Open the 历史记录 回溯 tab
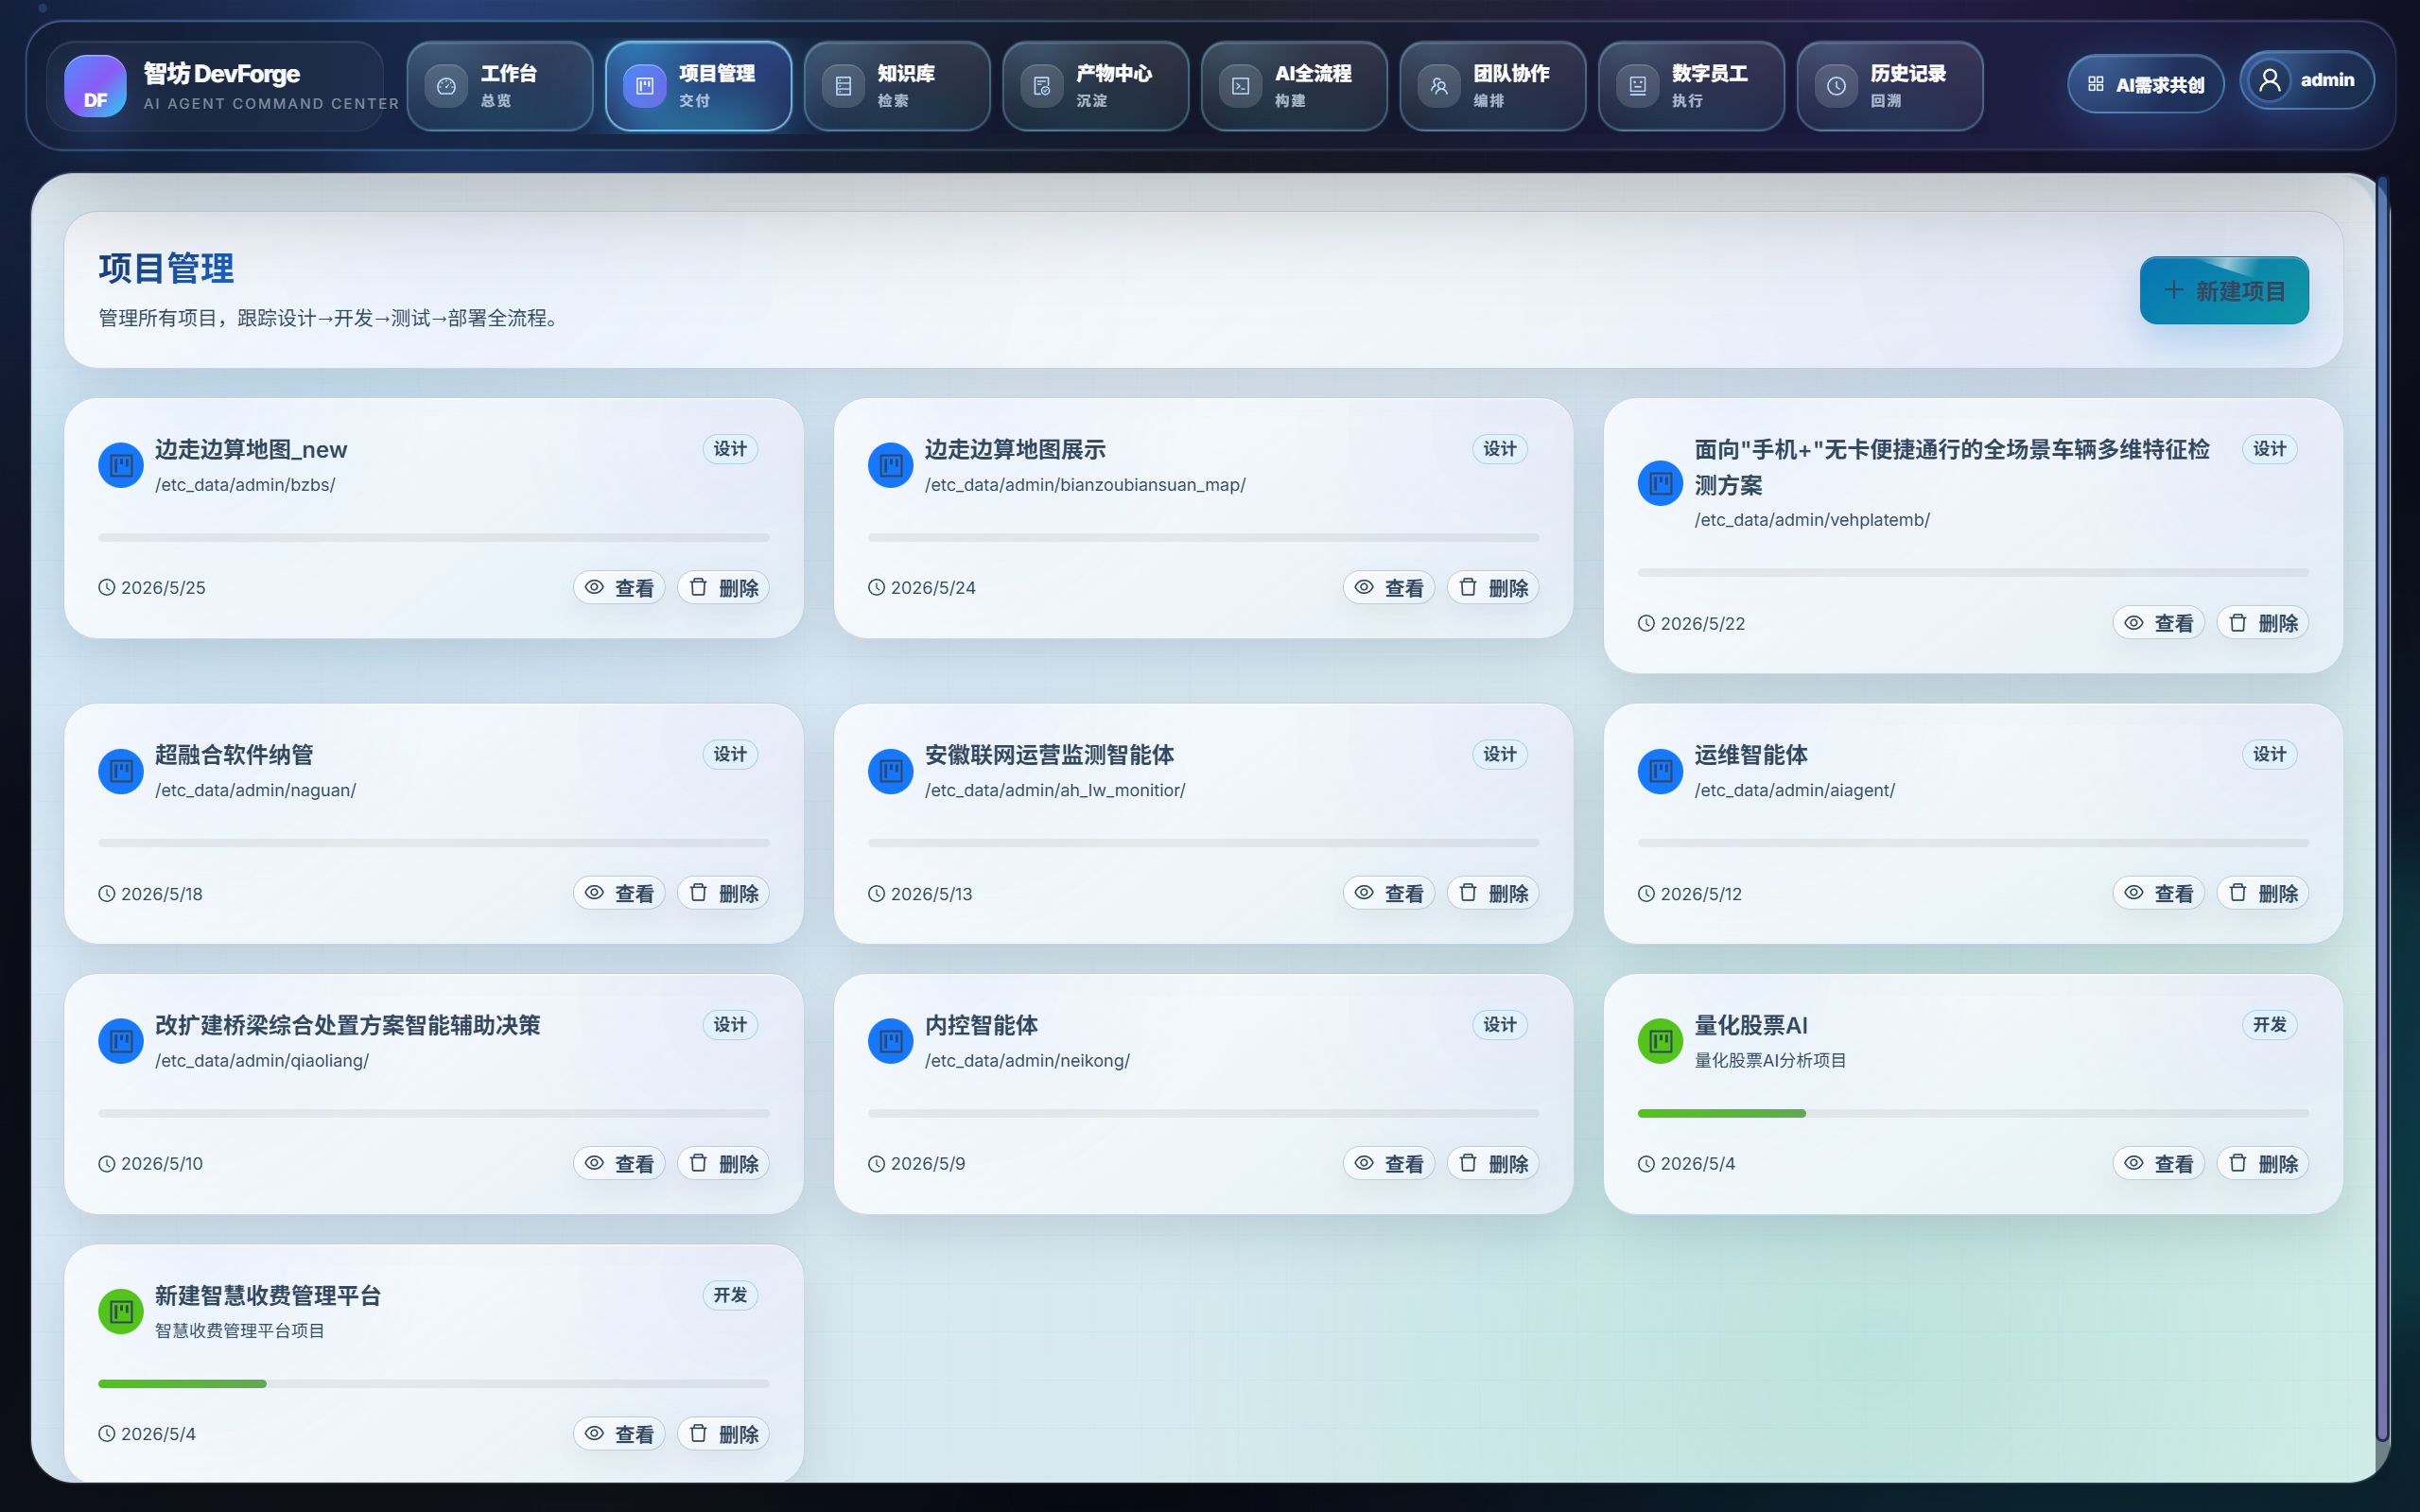Viewport: 2420px width, 1512px height. (x=1890, y=86)
